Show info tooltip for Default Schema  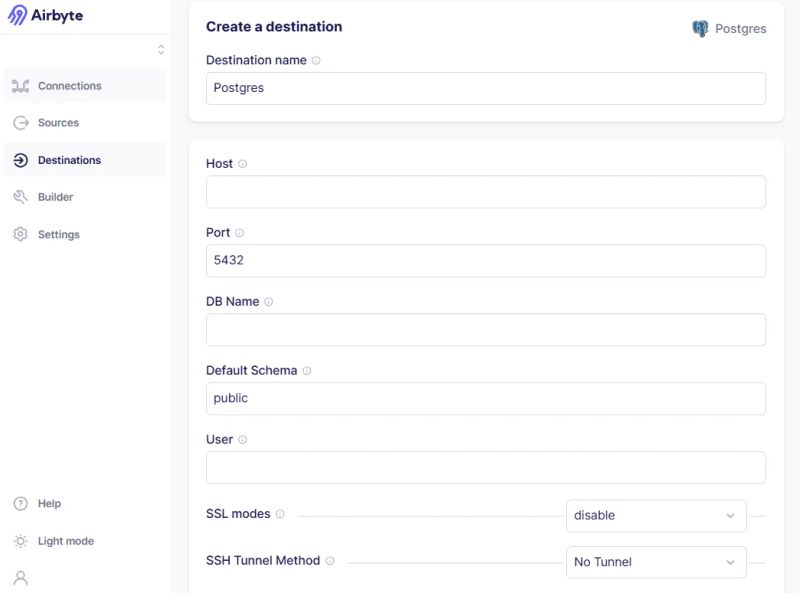click(307, 370)
